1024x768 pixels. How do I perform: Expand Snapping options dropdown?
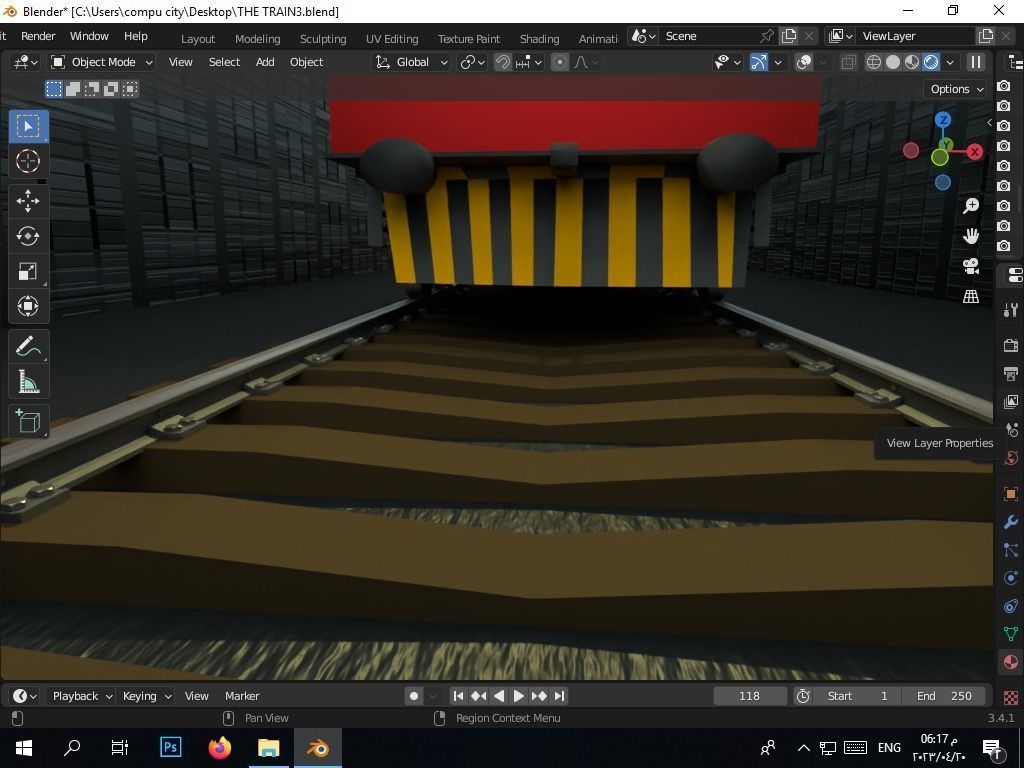tap(530, 62)
